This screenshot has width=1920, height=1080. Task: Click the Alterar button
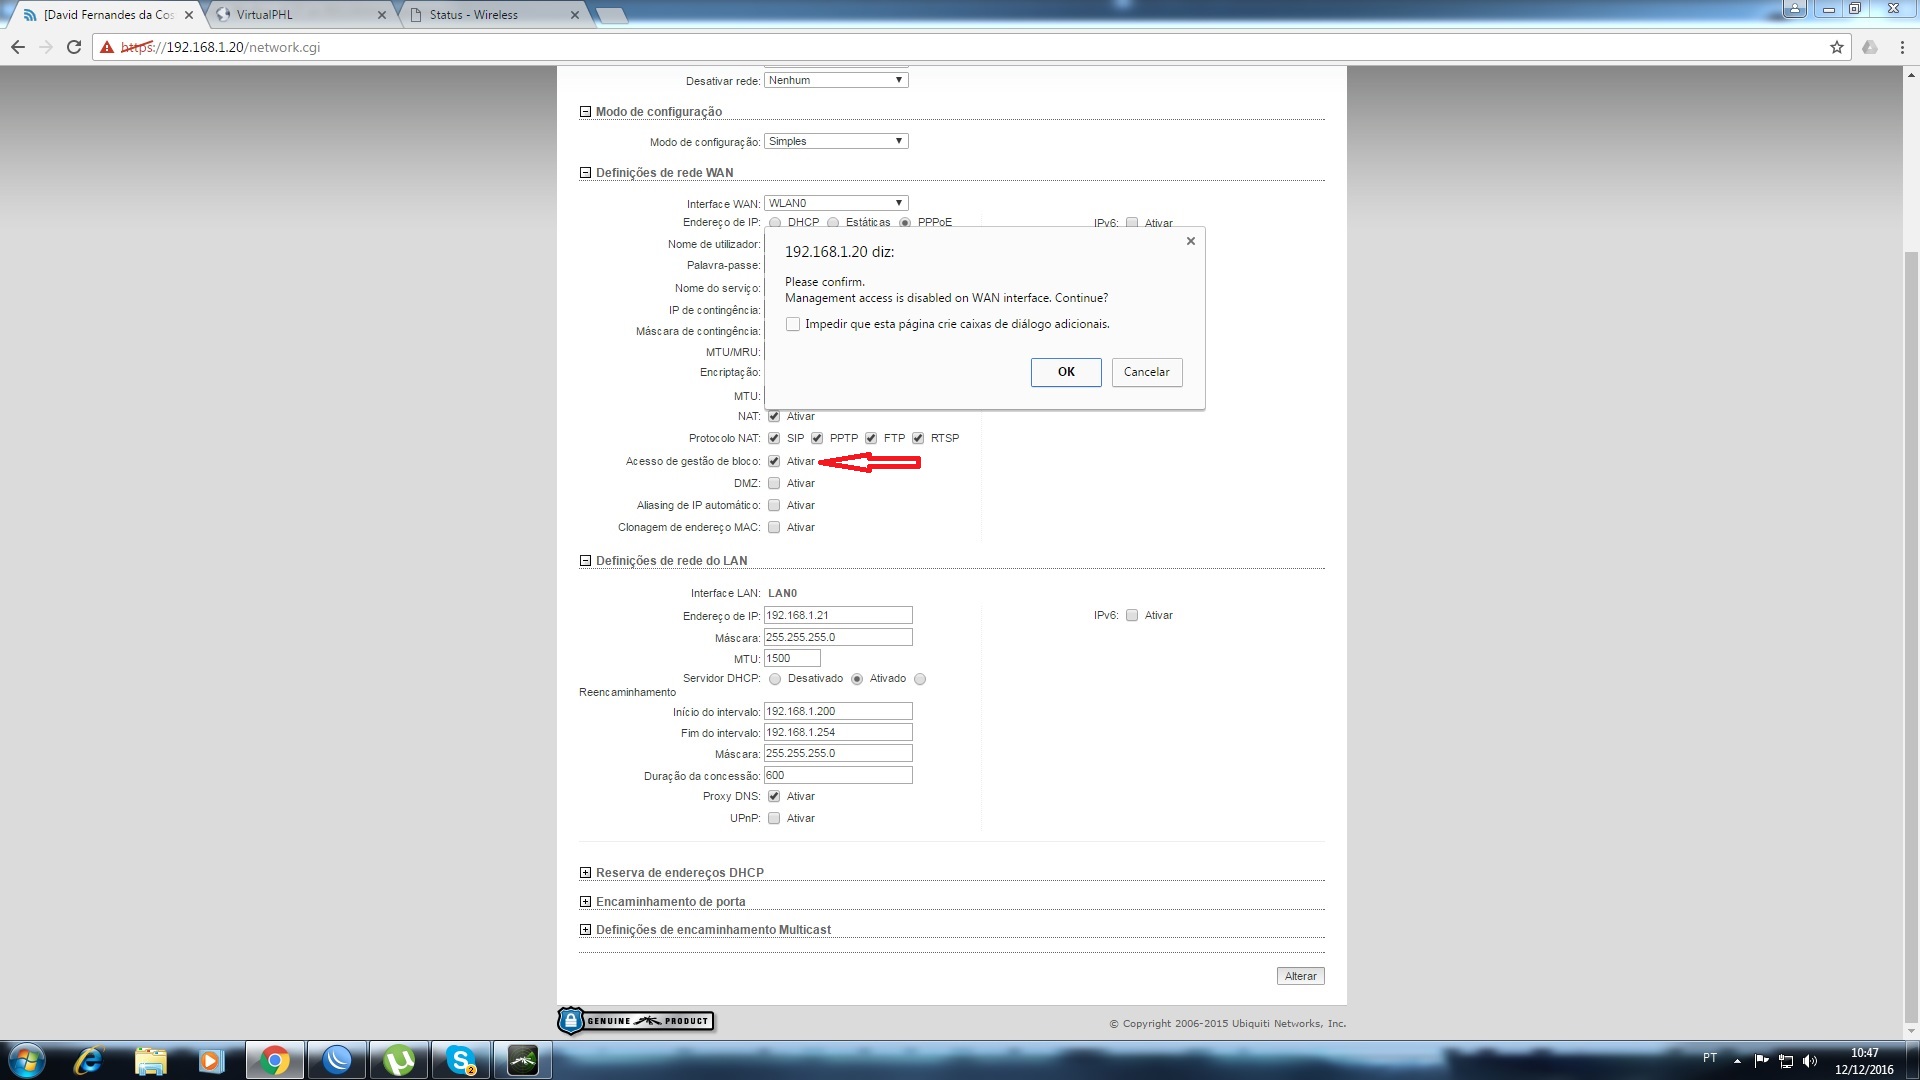[1300, 976]
